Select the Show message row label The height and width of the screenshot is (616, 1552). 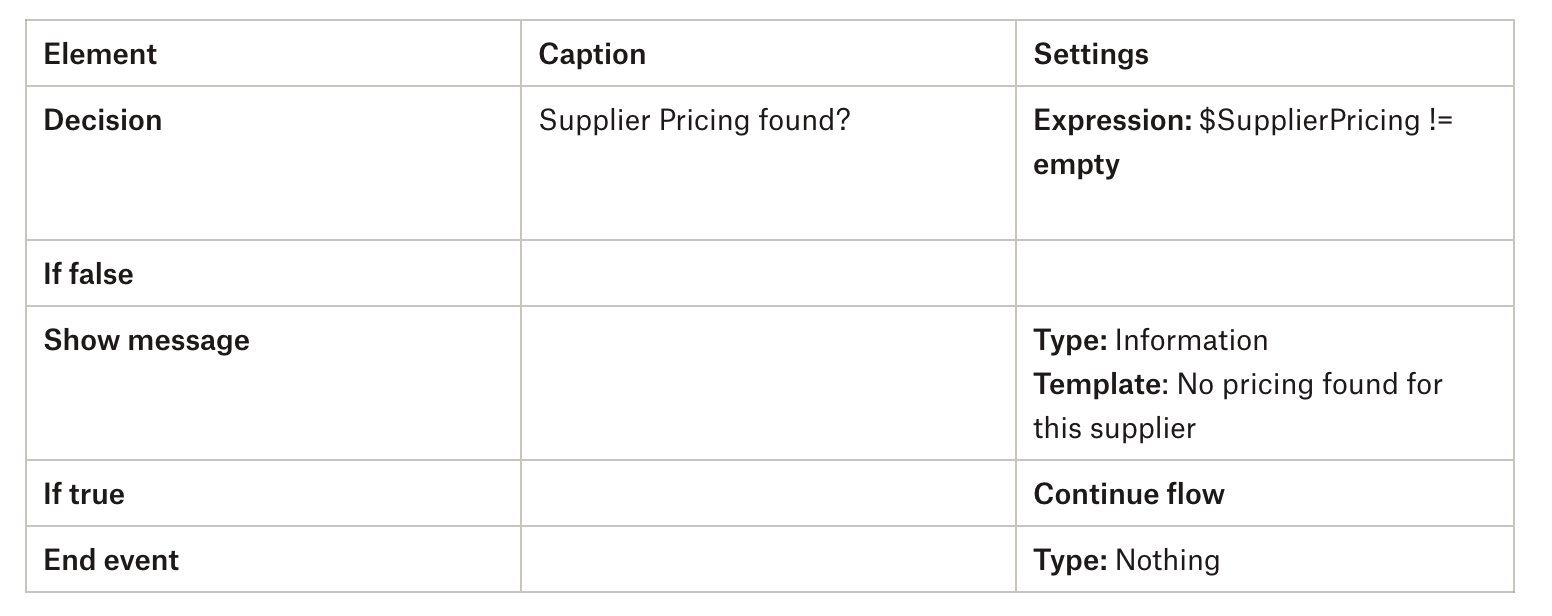(x=146, y=340)
